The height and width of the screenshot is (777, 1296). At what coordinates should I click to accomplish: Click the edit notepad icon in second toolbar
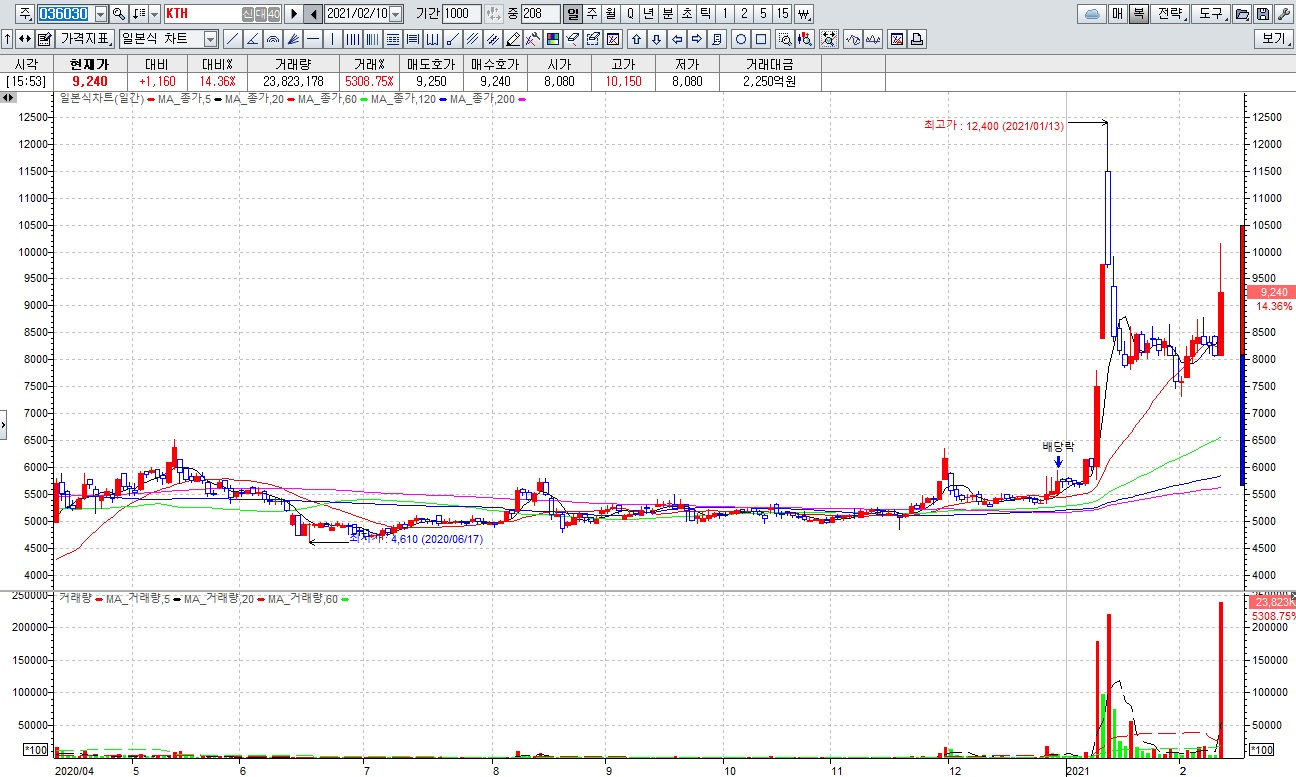[x=45, y=40]
